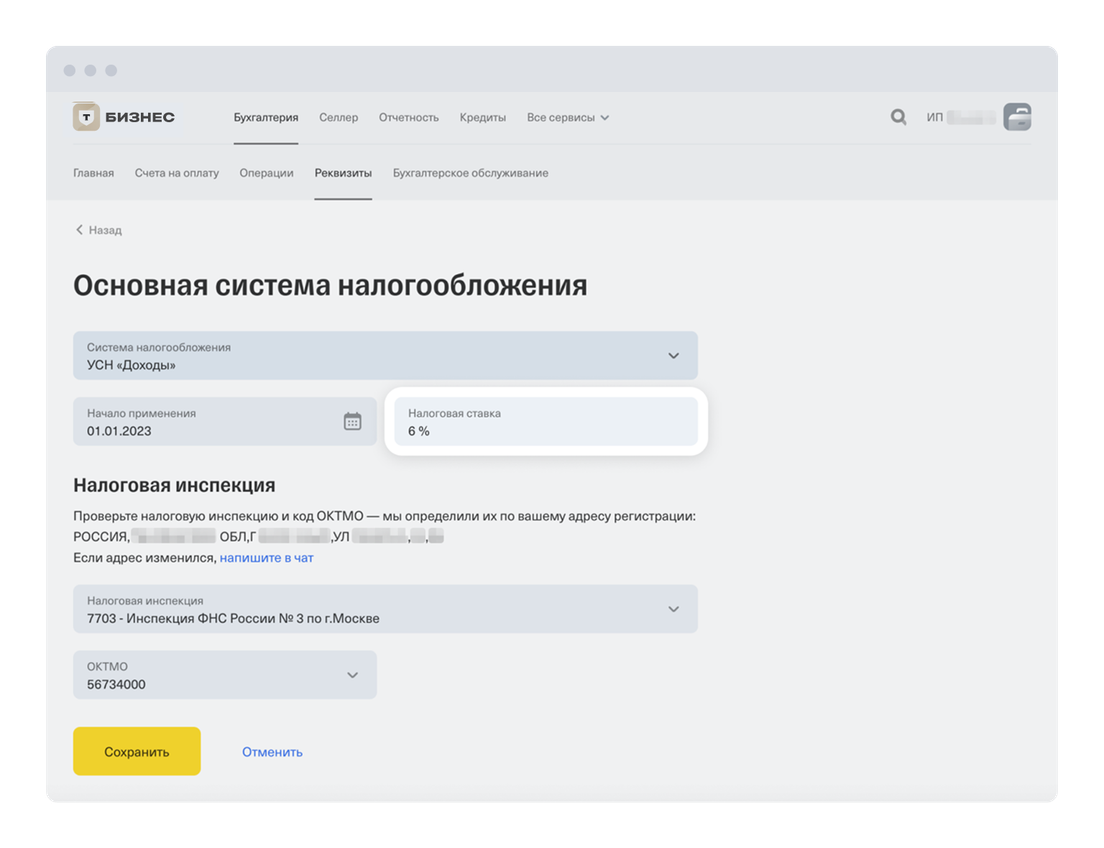Switch to the Операции tab

(x=266, y=173)
